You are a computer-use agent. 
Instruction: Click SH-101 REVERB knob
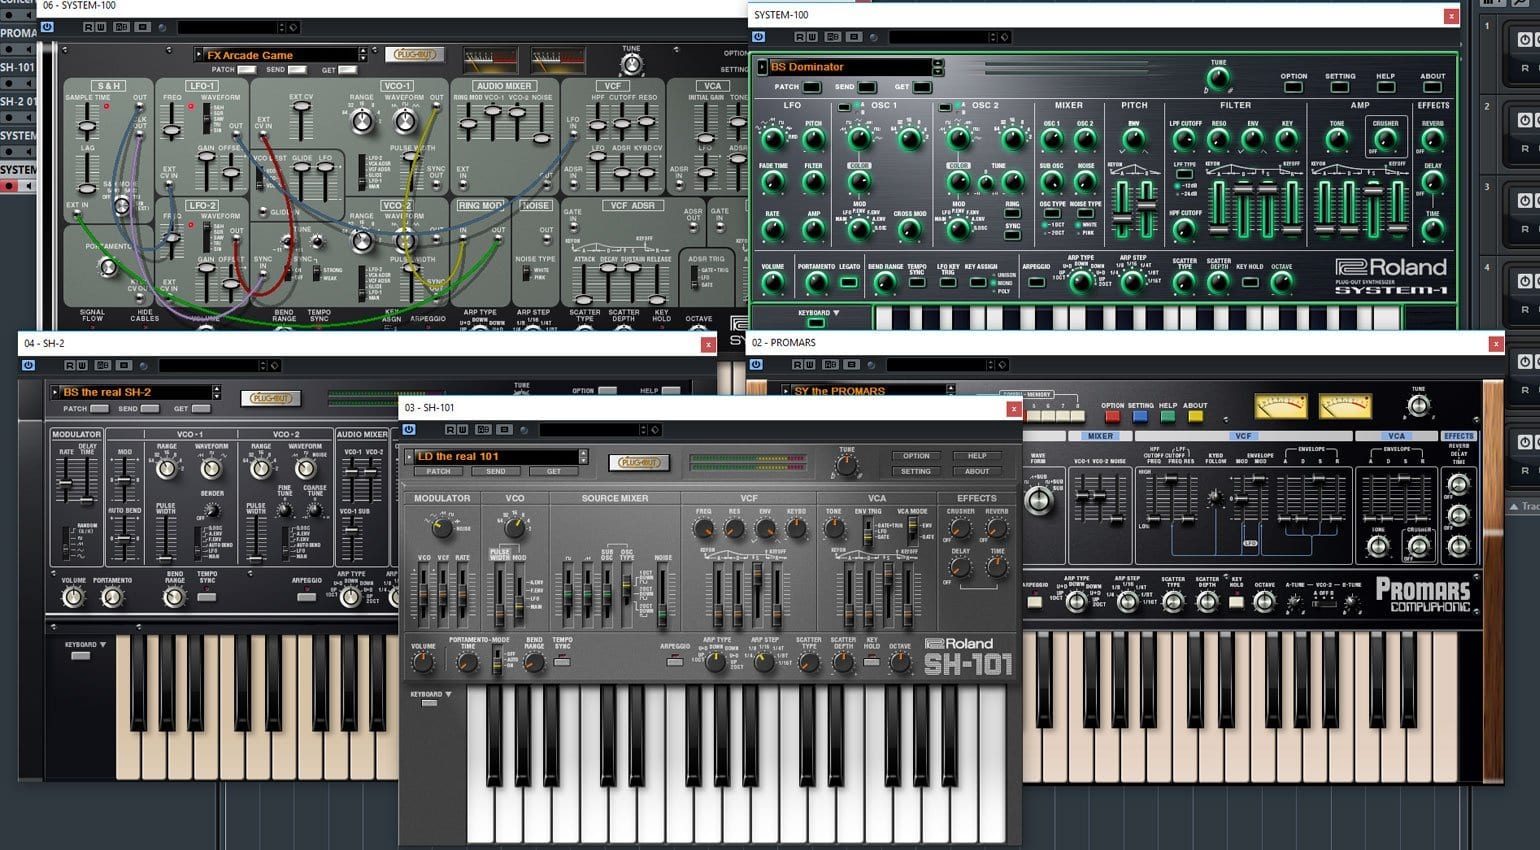[x=997, y=530]
